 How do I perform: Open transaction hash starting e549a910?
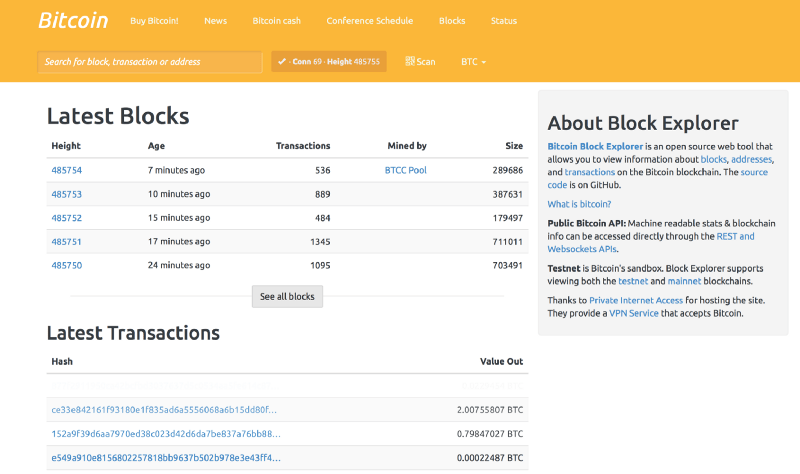[166, 458]
